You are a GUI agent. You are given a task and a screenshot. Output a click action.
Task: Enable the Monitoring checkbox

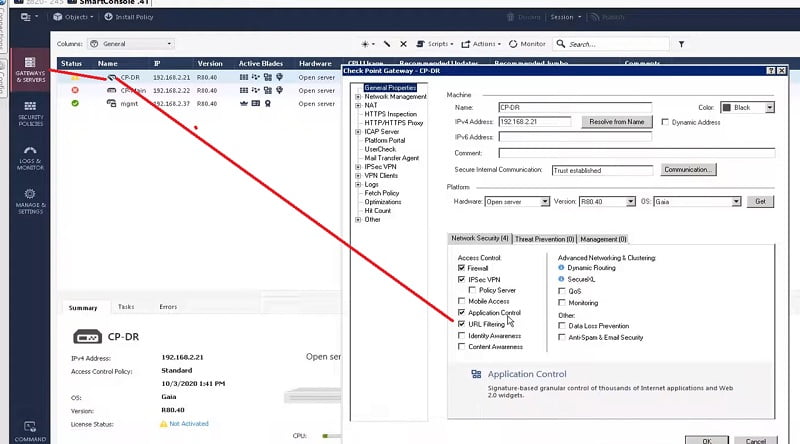pyautogui.click(x=562, y=303)
